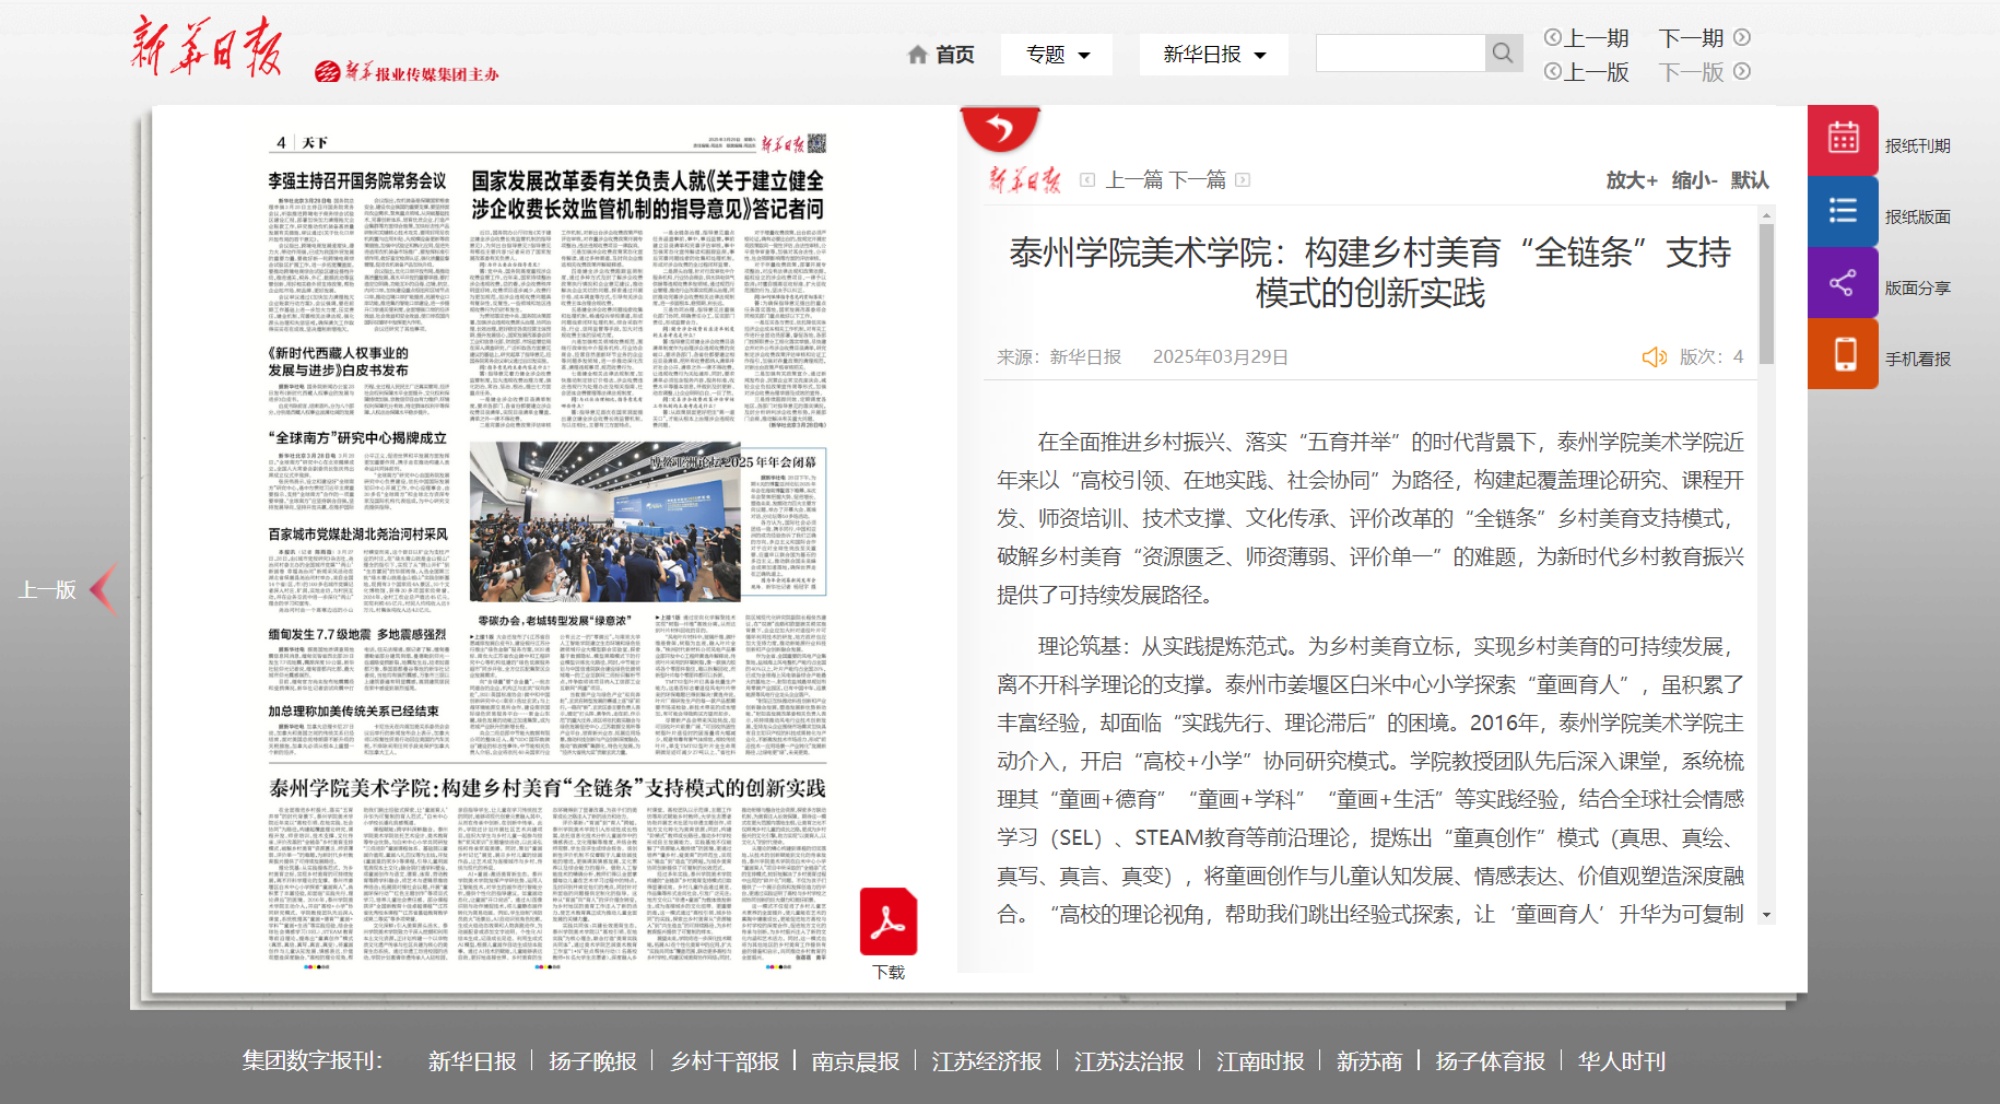Play article audio with speaker icon

pyautogui.click(x=1653, y=357)
